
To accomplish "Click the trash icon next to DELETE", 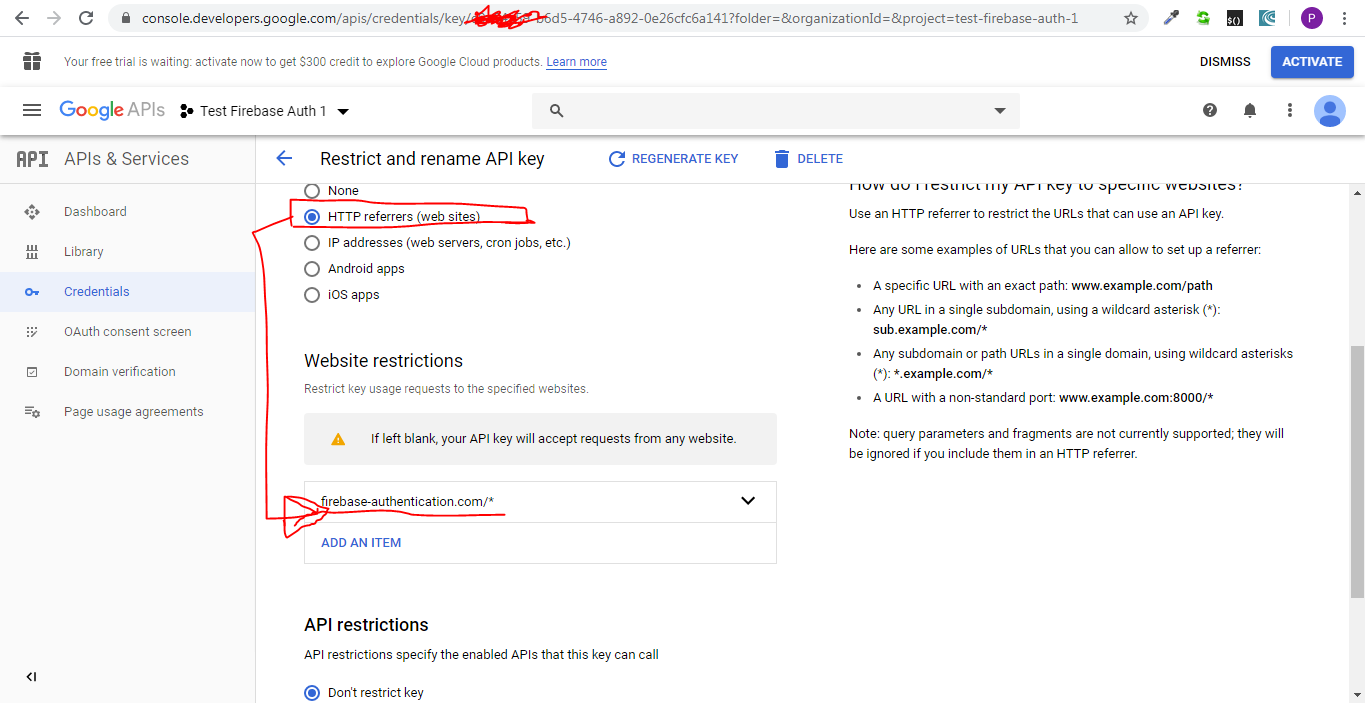I will (x=782, y=158).
